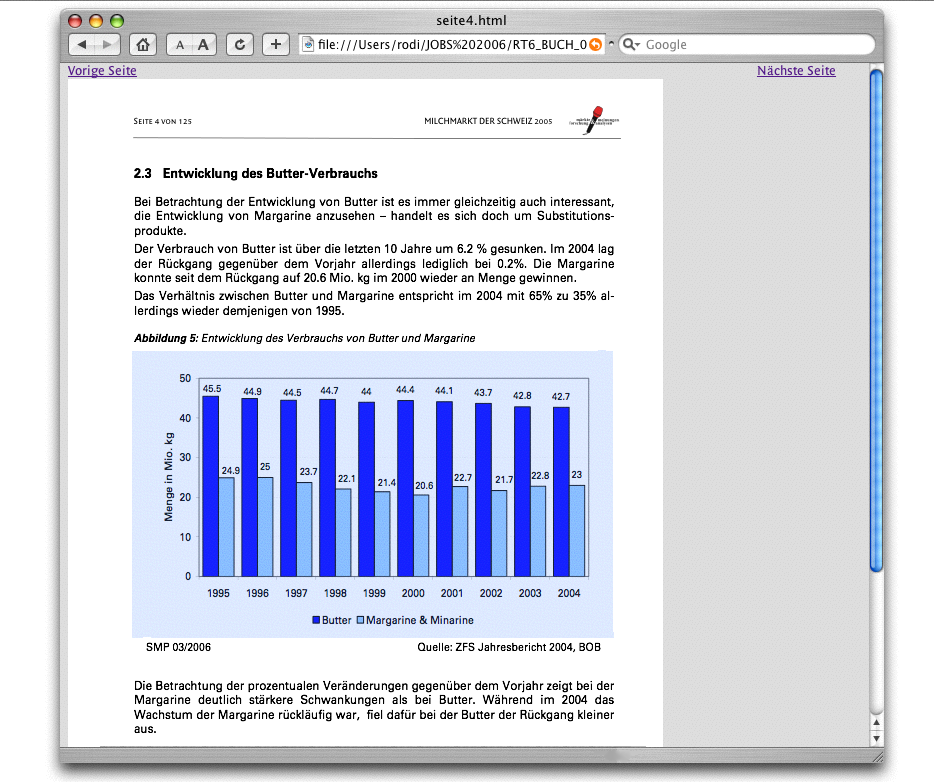
Task: Click the blue vertical scrollbar thumb
Action: [x=876, y=320]
